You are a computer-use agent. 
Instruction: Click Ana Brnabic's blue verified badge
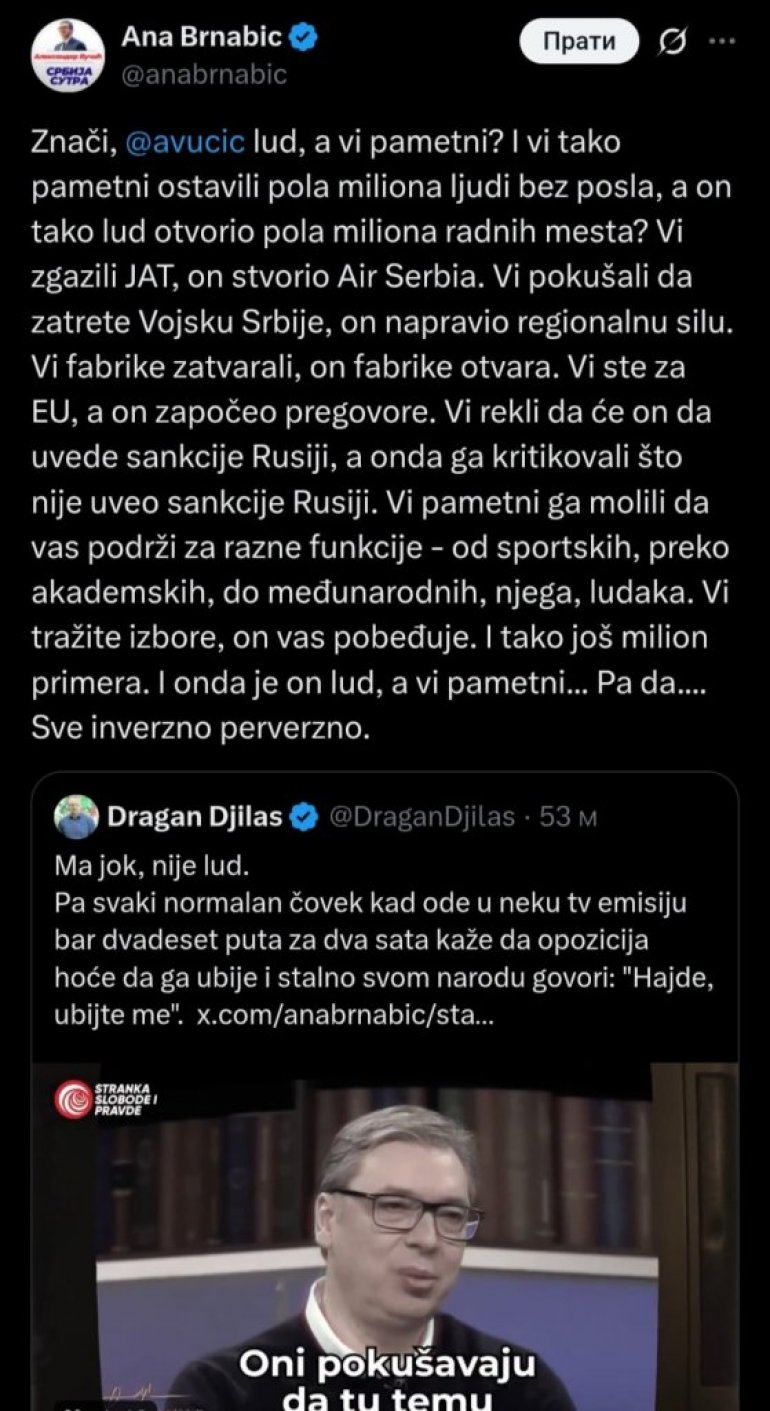click(304, 39)
